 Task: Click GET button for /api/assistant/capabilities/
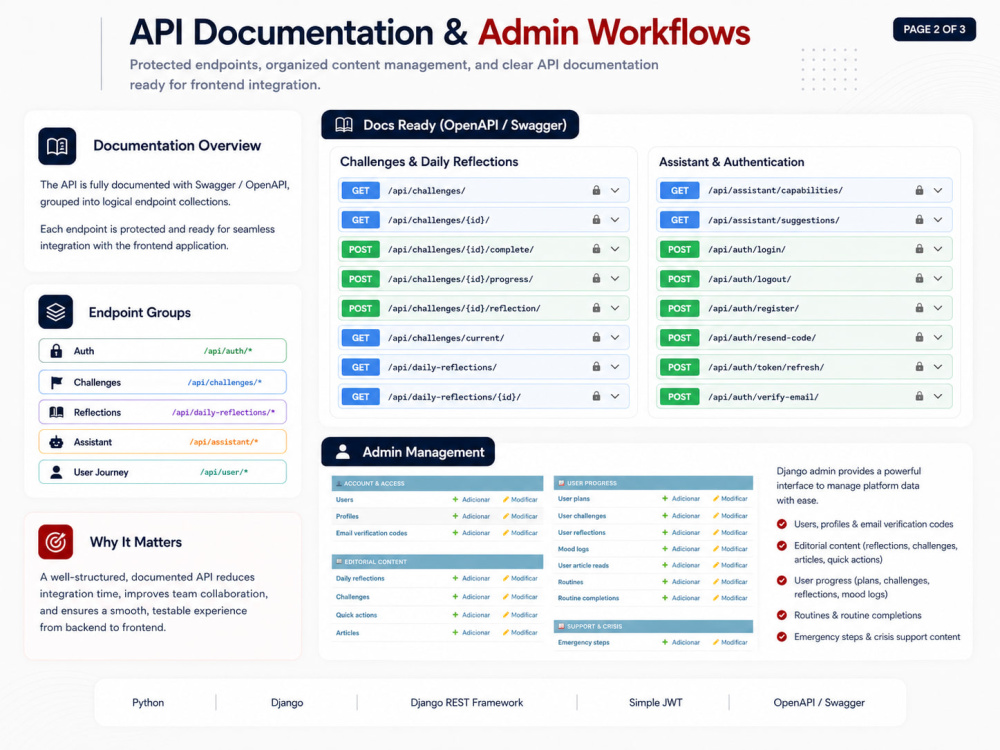[679, 190]
